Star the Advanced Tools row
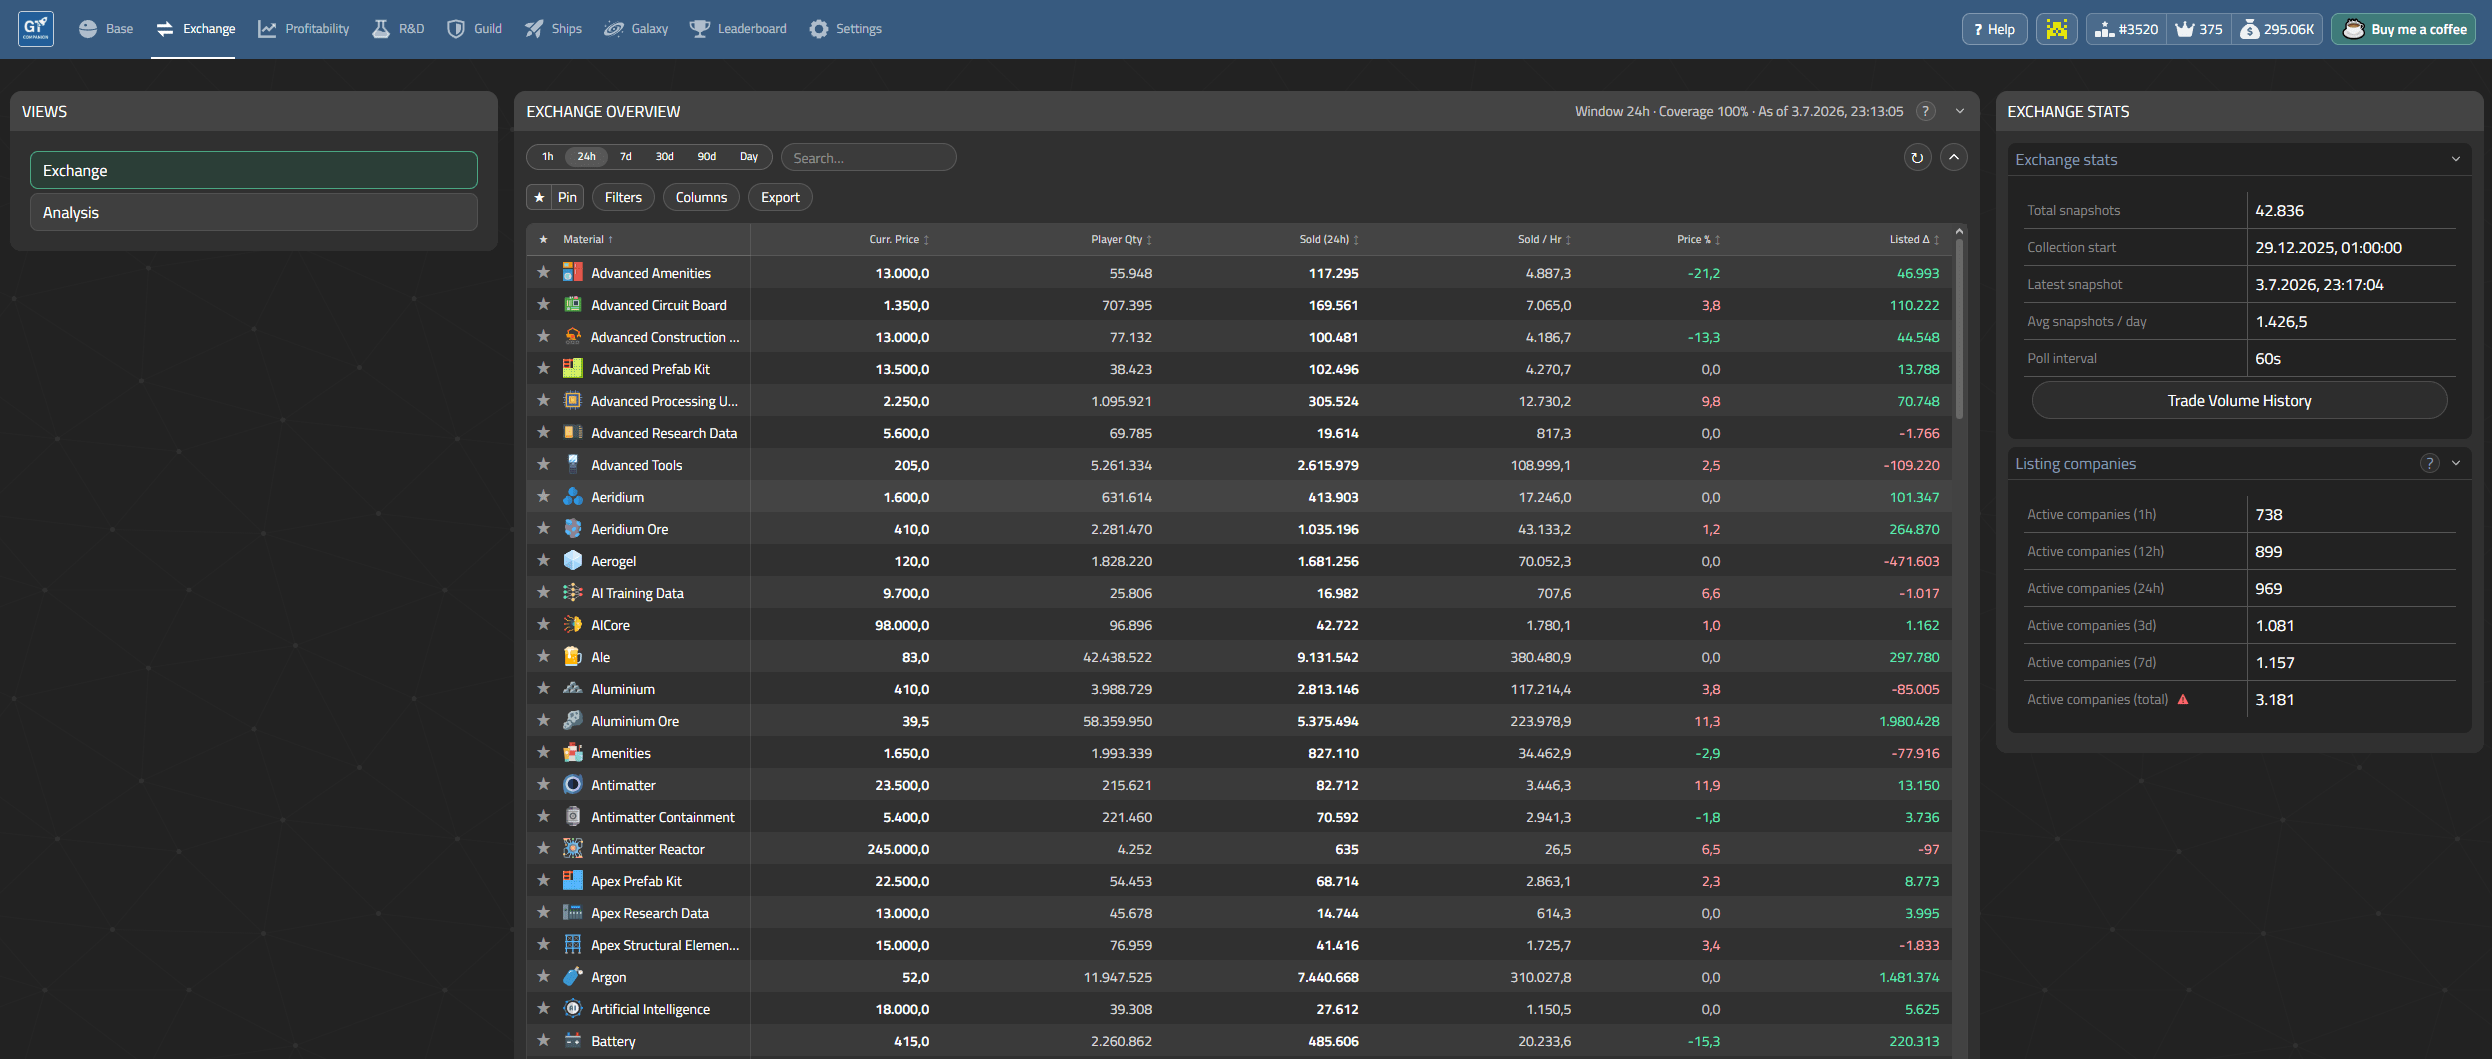 tap(544, 465)
